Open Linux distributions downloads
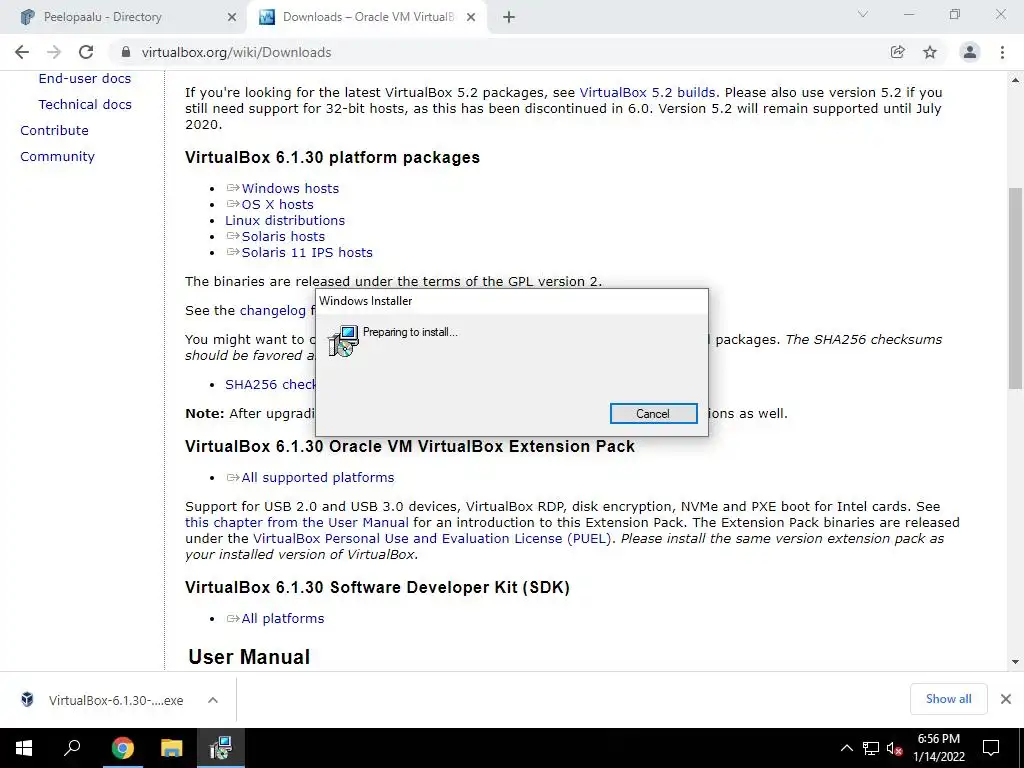 pos(285,221)
